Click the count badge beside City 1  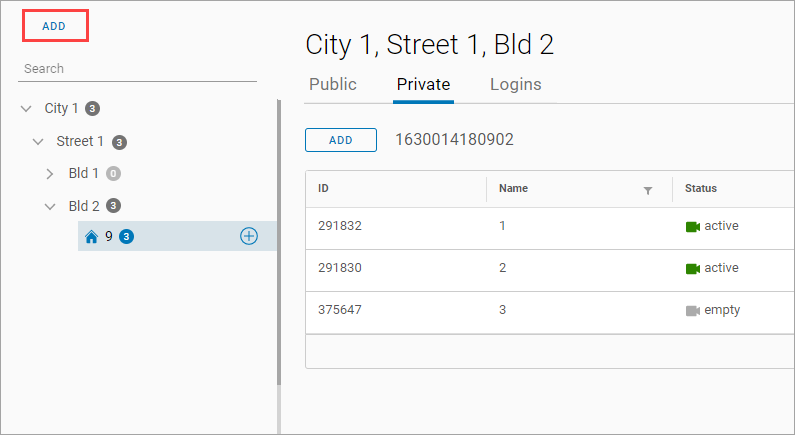(92, 109)
